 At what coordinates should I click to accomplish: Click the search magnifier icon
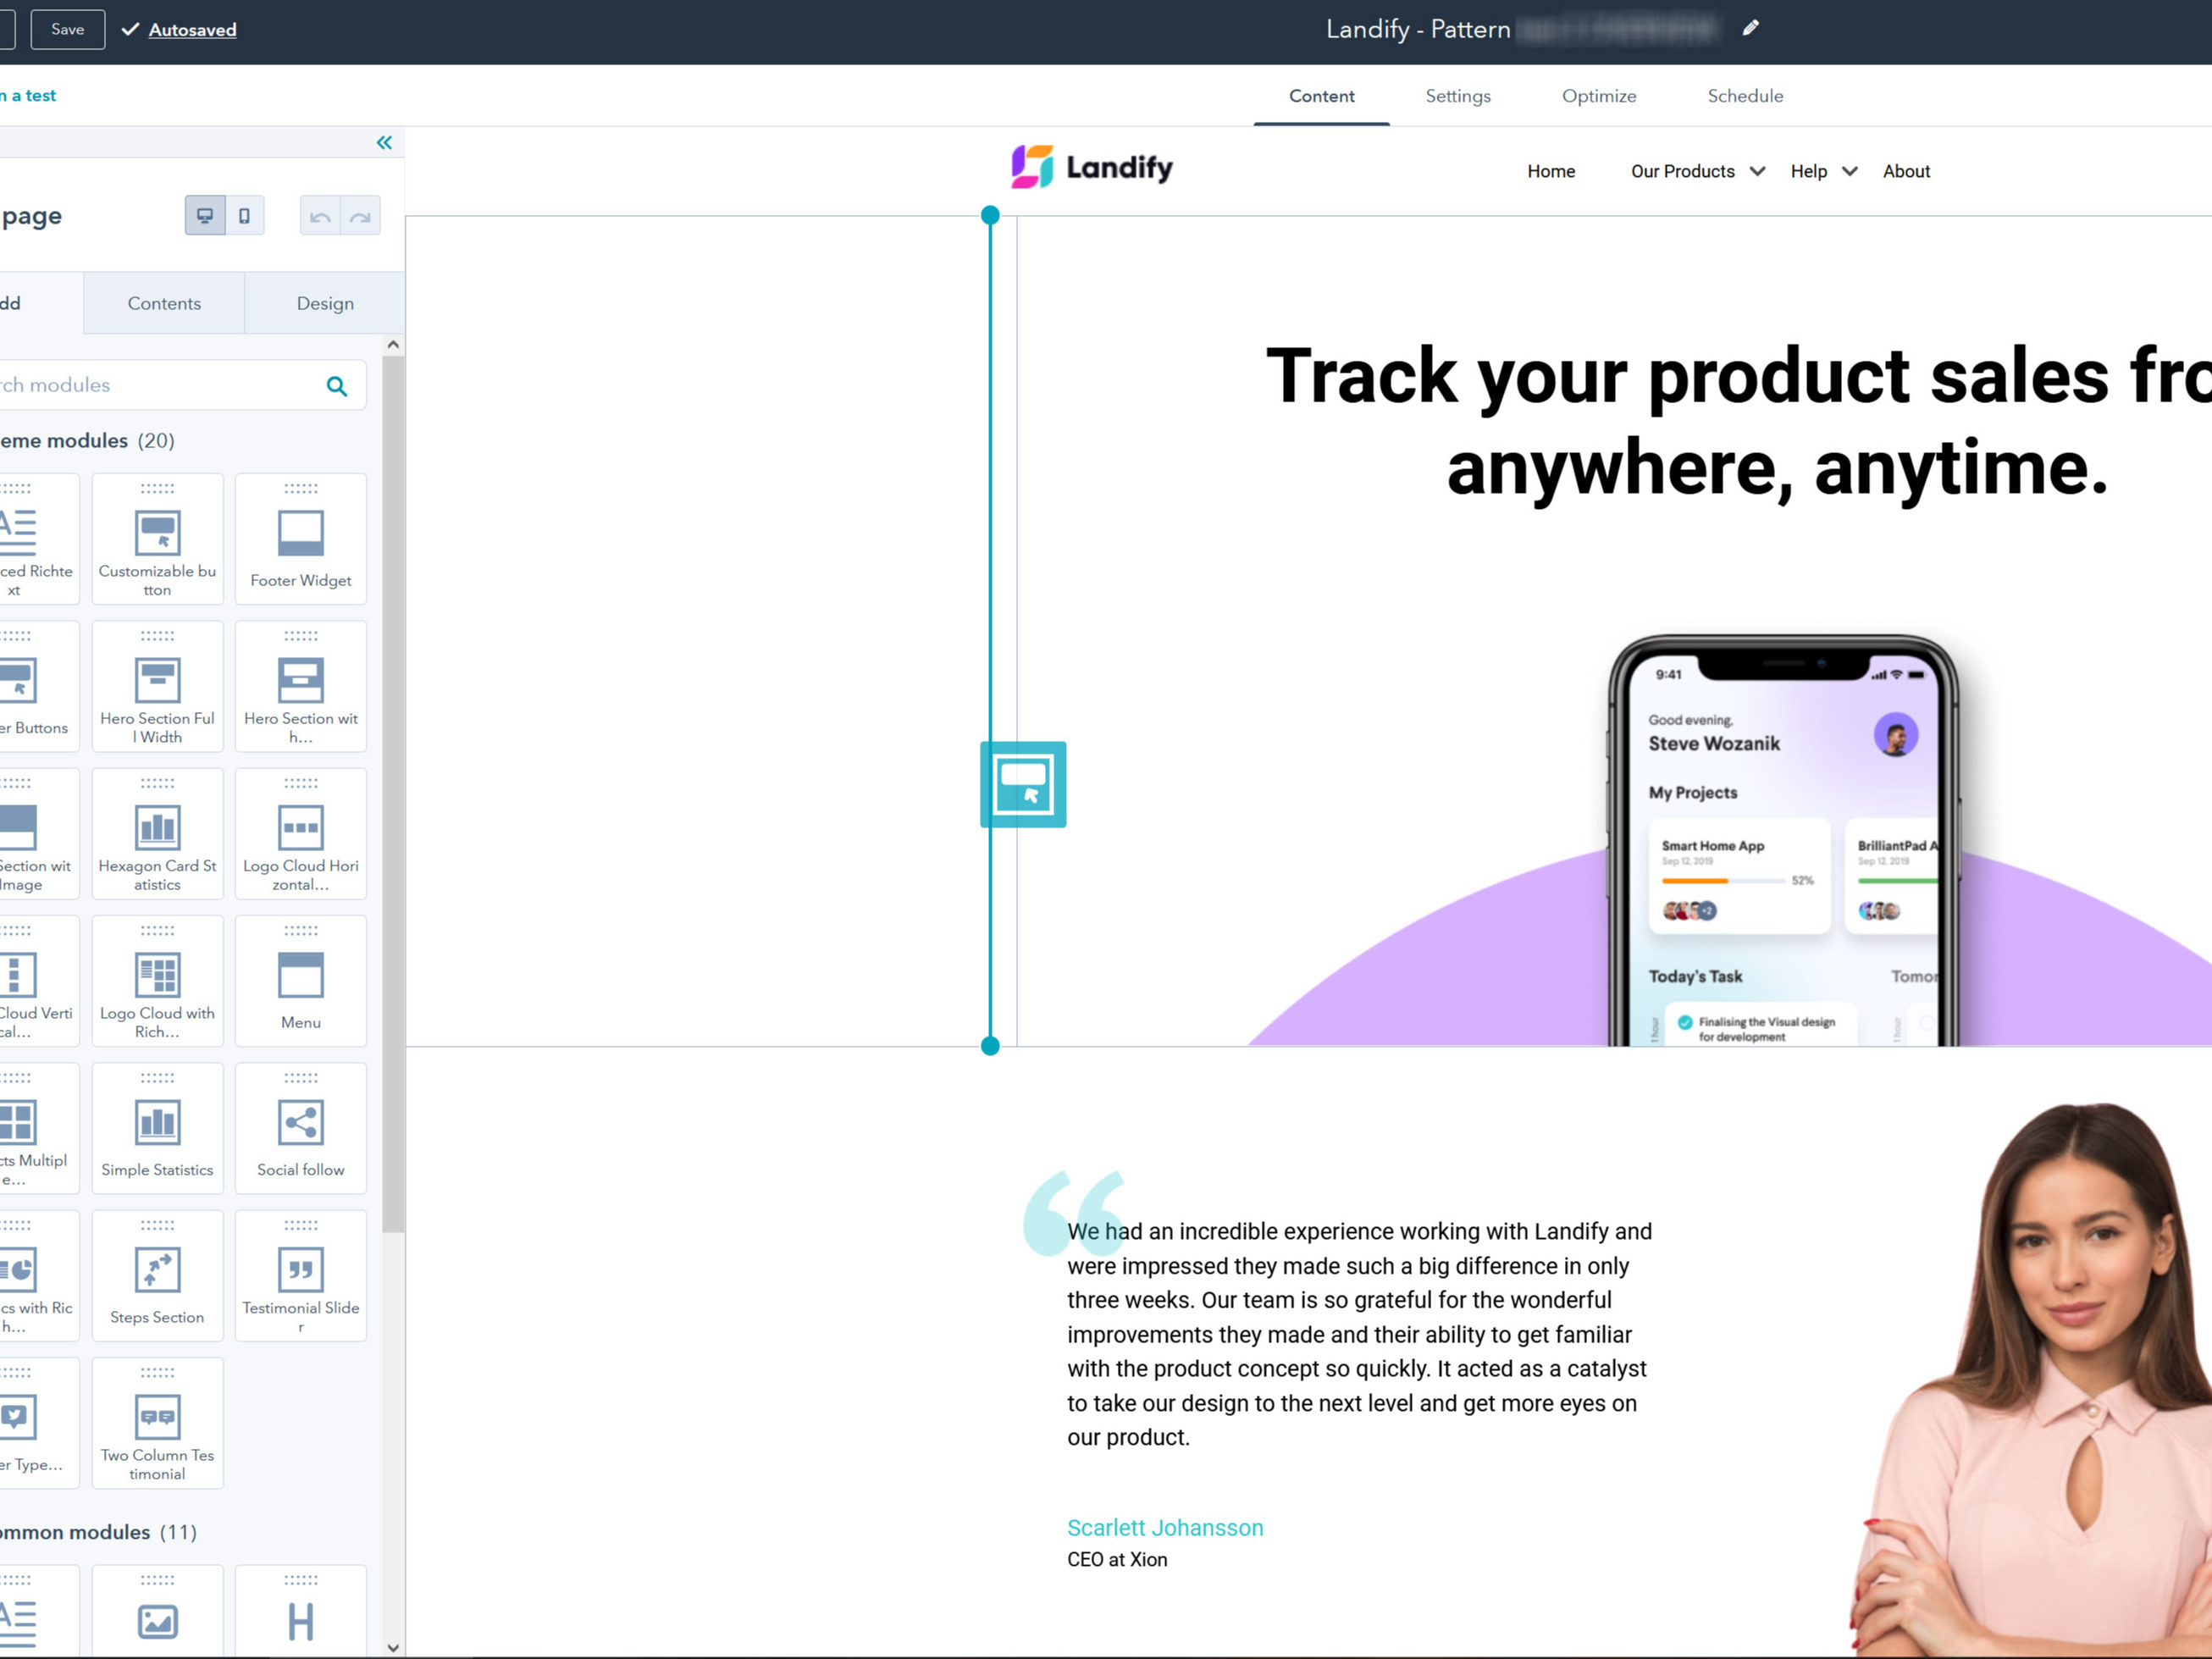[337, 386]
